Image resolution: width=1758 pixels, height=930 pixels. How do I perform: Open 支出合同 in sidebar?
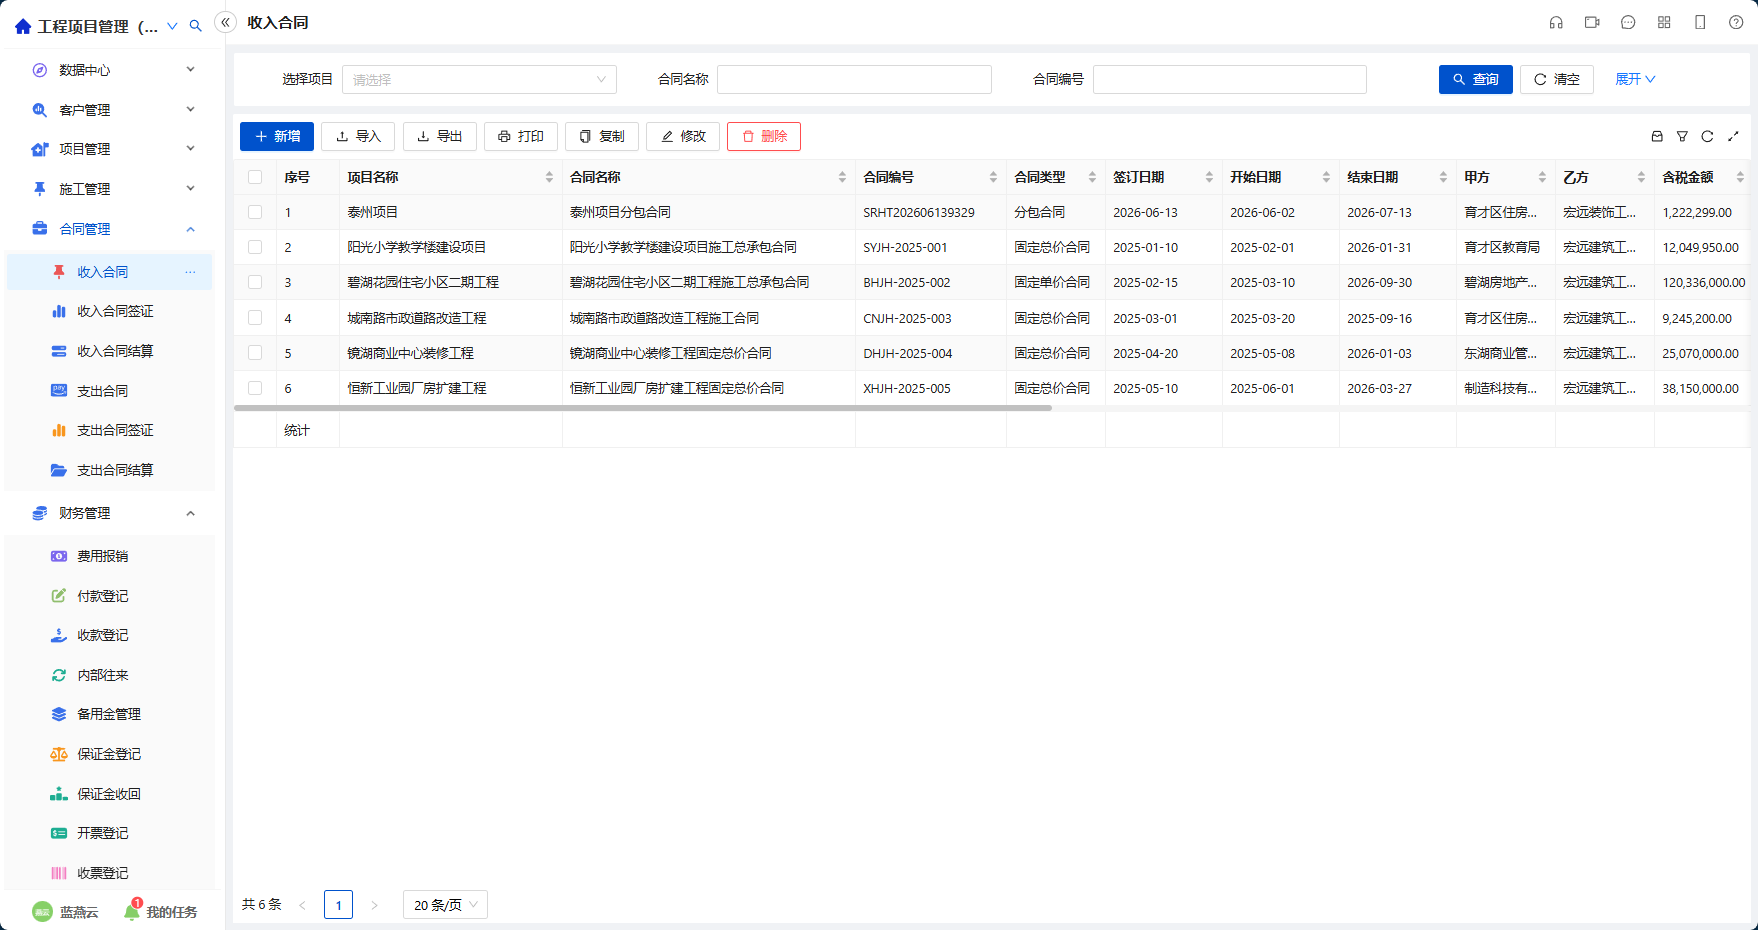pos(110,391)
